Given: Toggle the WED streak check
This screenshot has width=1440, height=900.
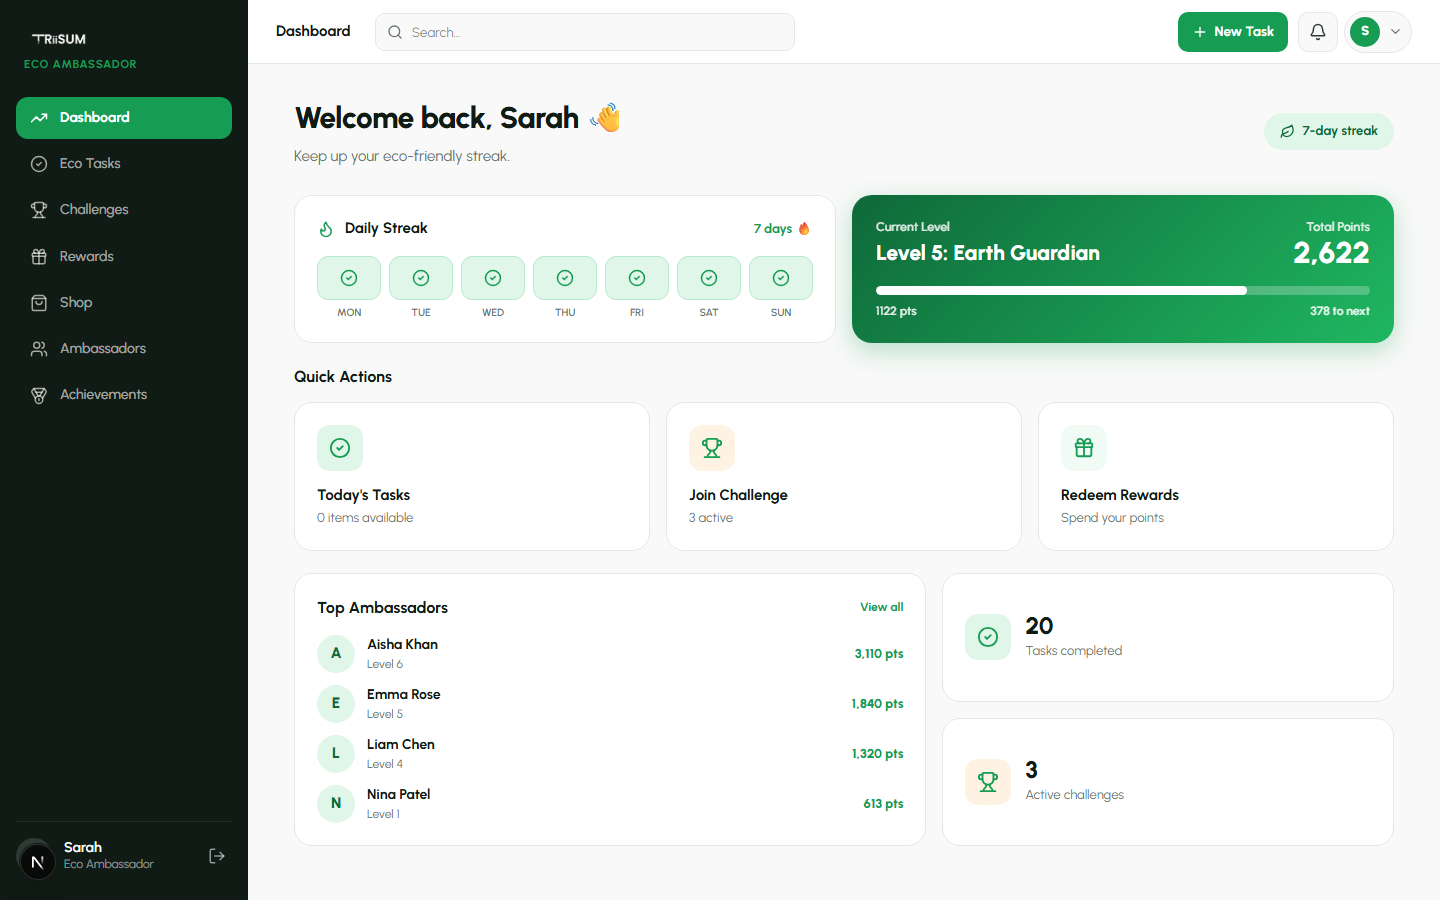Looking at the screenshot, I should (493, 278).
